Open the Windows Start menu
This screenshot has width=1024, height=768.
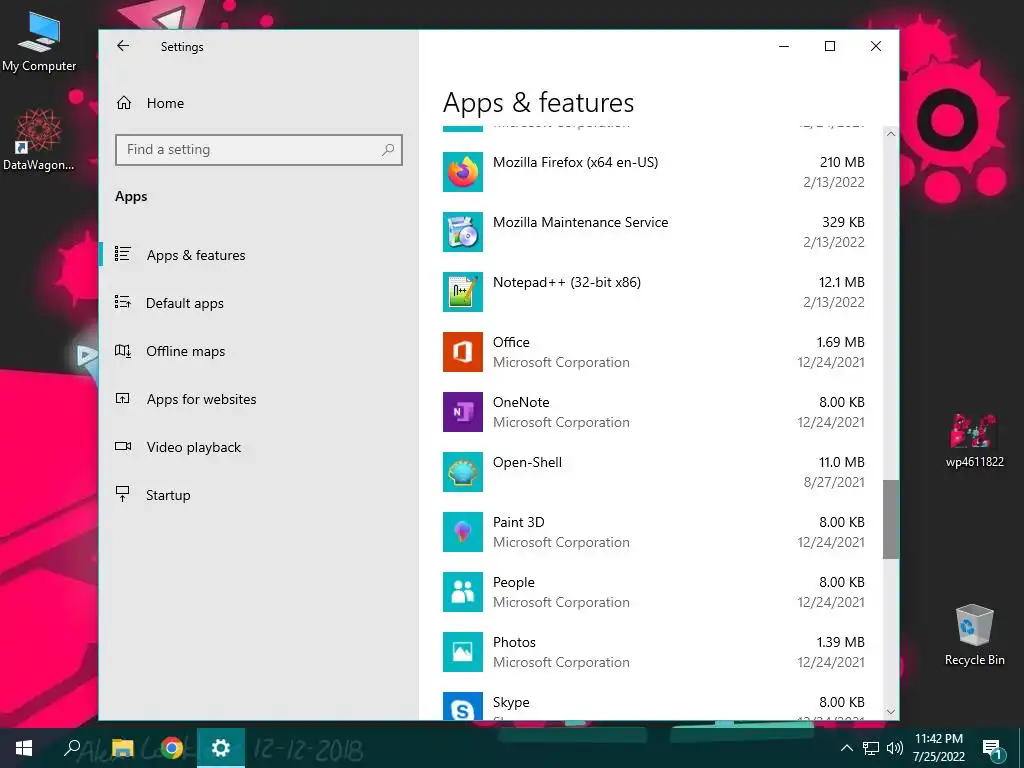(x=24, y=748)
